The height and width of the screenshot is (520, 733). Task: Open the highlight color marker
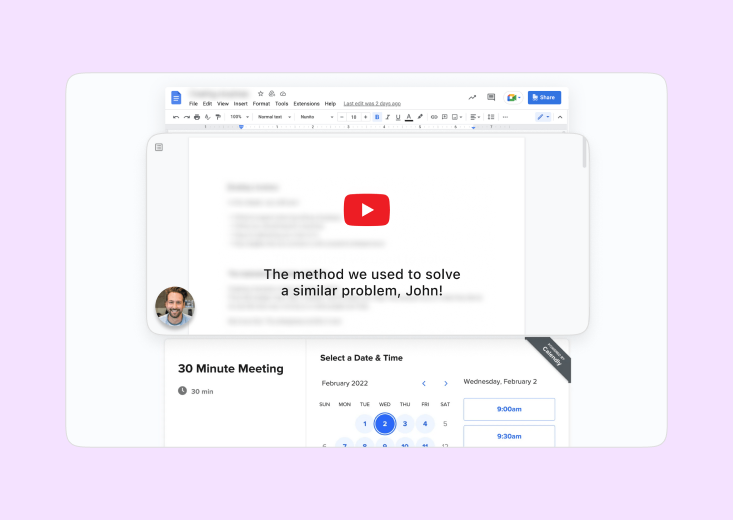[420, 117]
